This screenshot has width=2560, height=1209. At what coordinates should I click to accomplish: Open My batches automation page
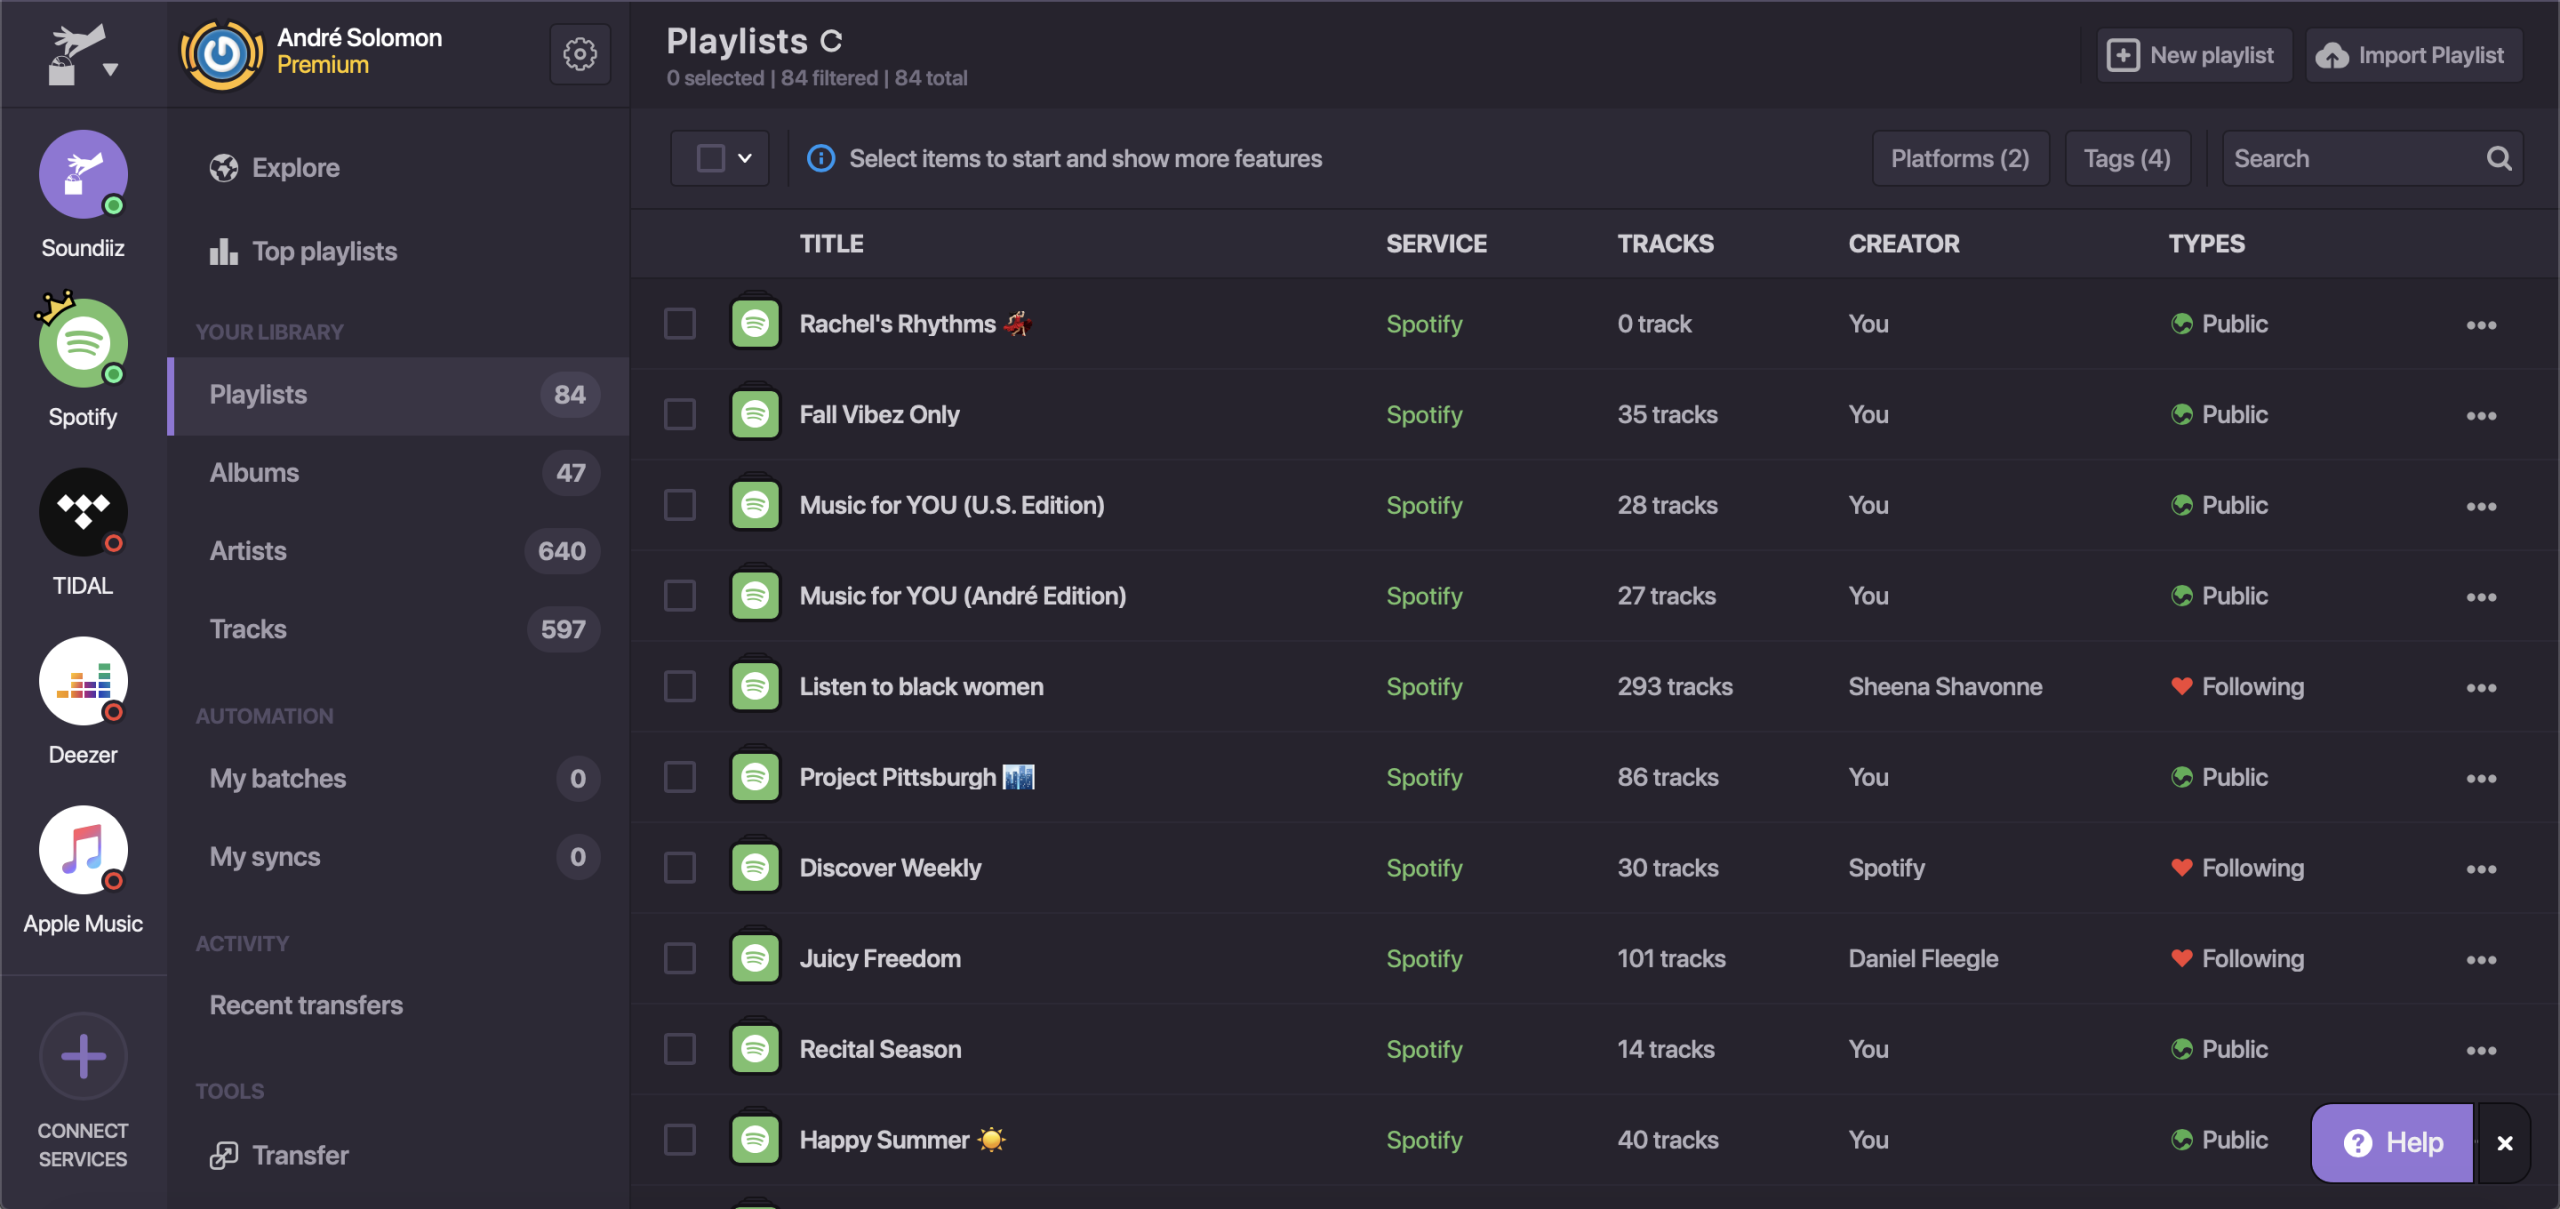tap(400, 778)
